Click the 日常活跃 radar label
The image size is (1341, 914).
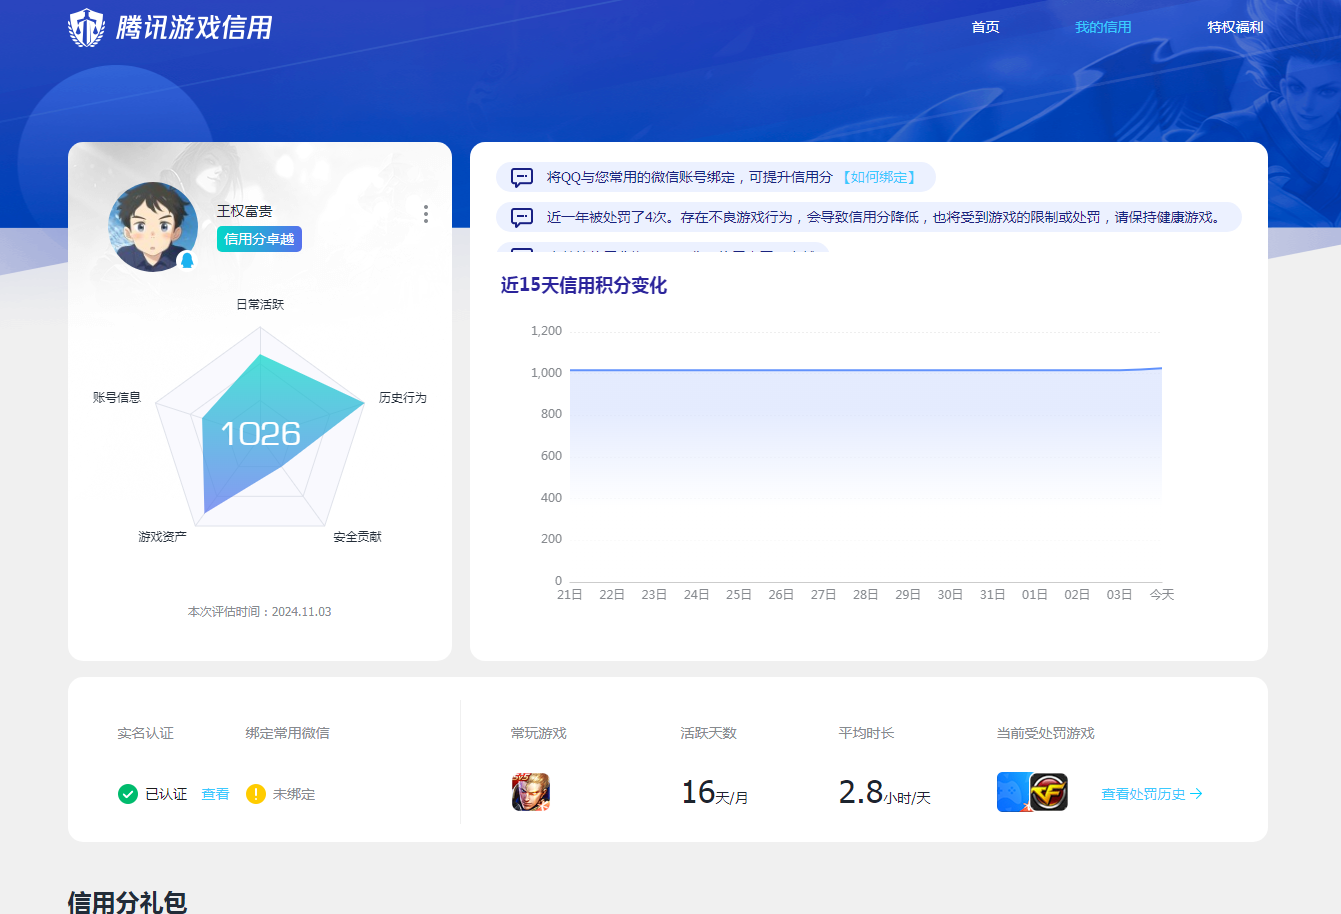click(x=260, y=304)
